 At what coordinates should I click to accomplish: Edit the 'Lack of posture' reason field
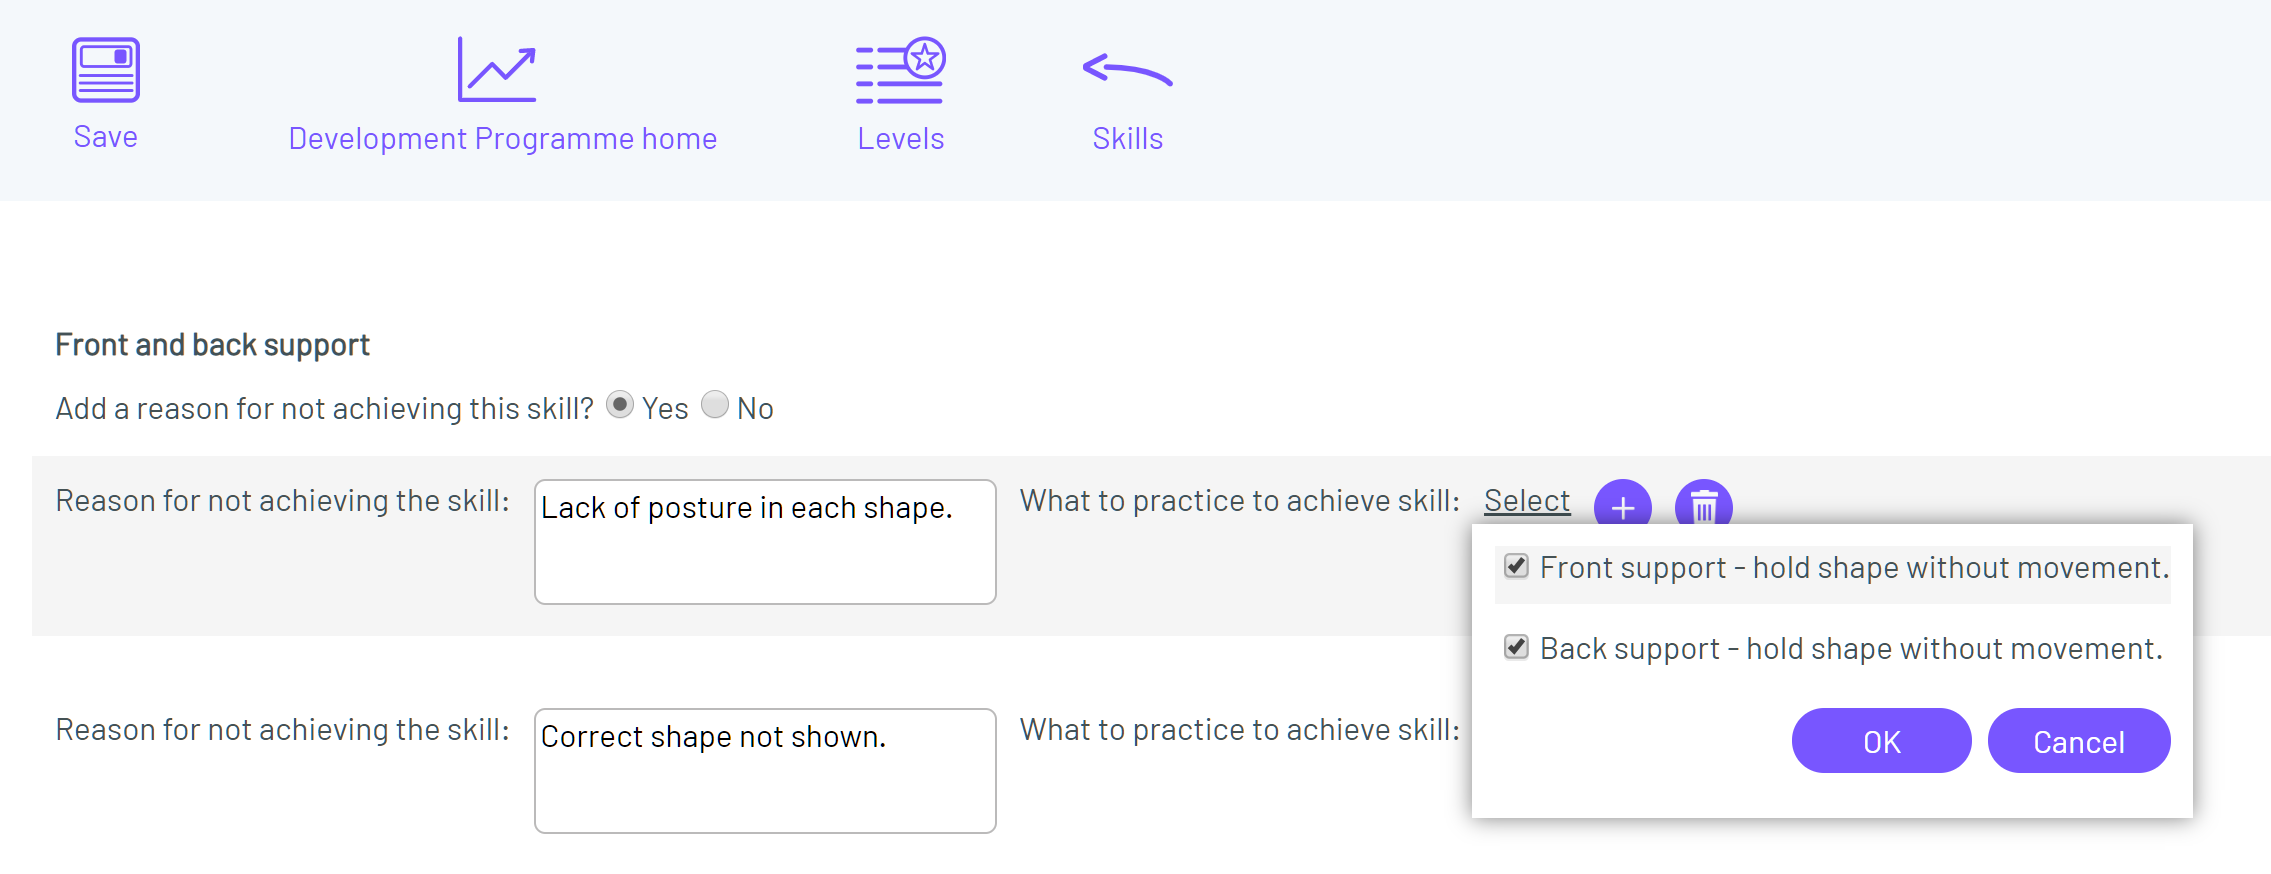pos(765,542)
